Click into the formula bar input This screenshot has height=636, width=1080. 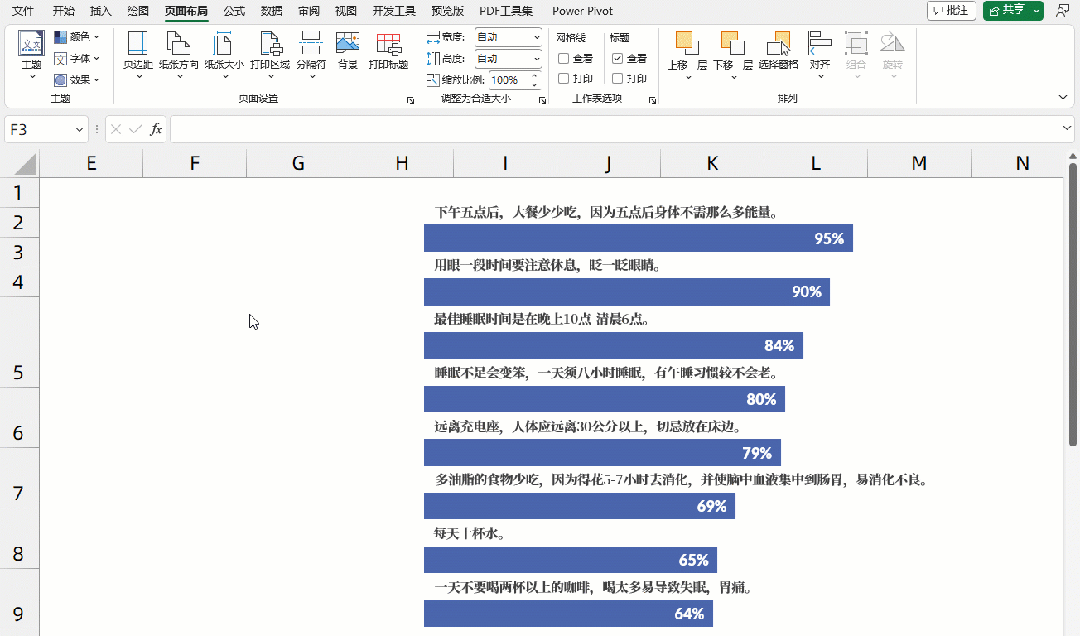coord(615,129)
